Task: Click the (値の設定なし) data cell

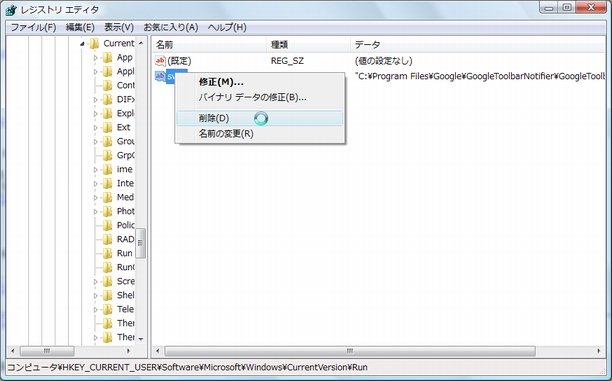Action: click(x=383, y=61)
